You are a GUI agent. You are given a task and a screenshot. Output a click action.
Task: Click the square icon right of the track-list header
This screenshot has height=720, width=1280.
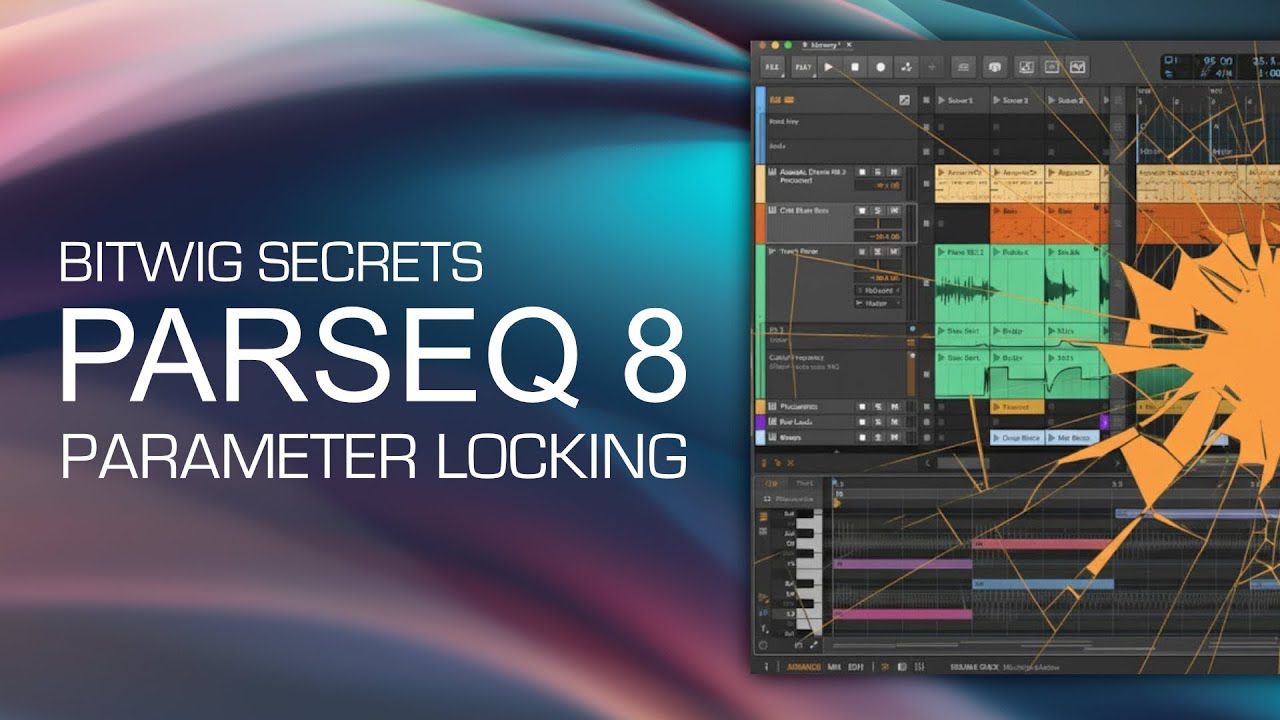[904, 100]
